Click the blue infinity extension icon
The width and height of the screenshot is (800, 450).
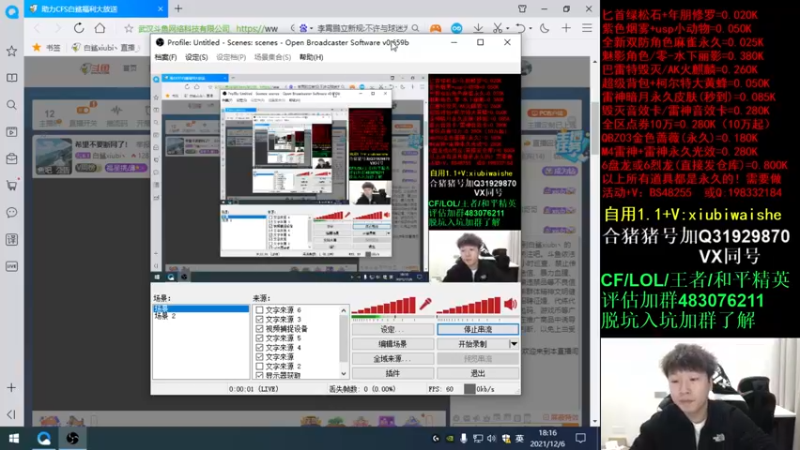457,29
